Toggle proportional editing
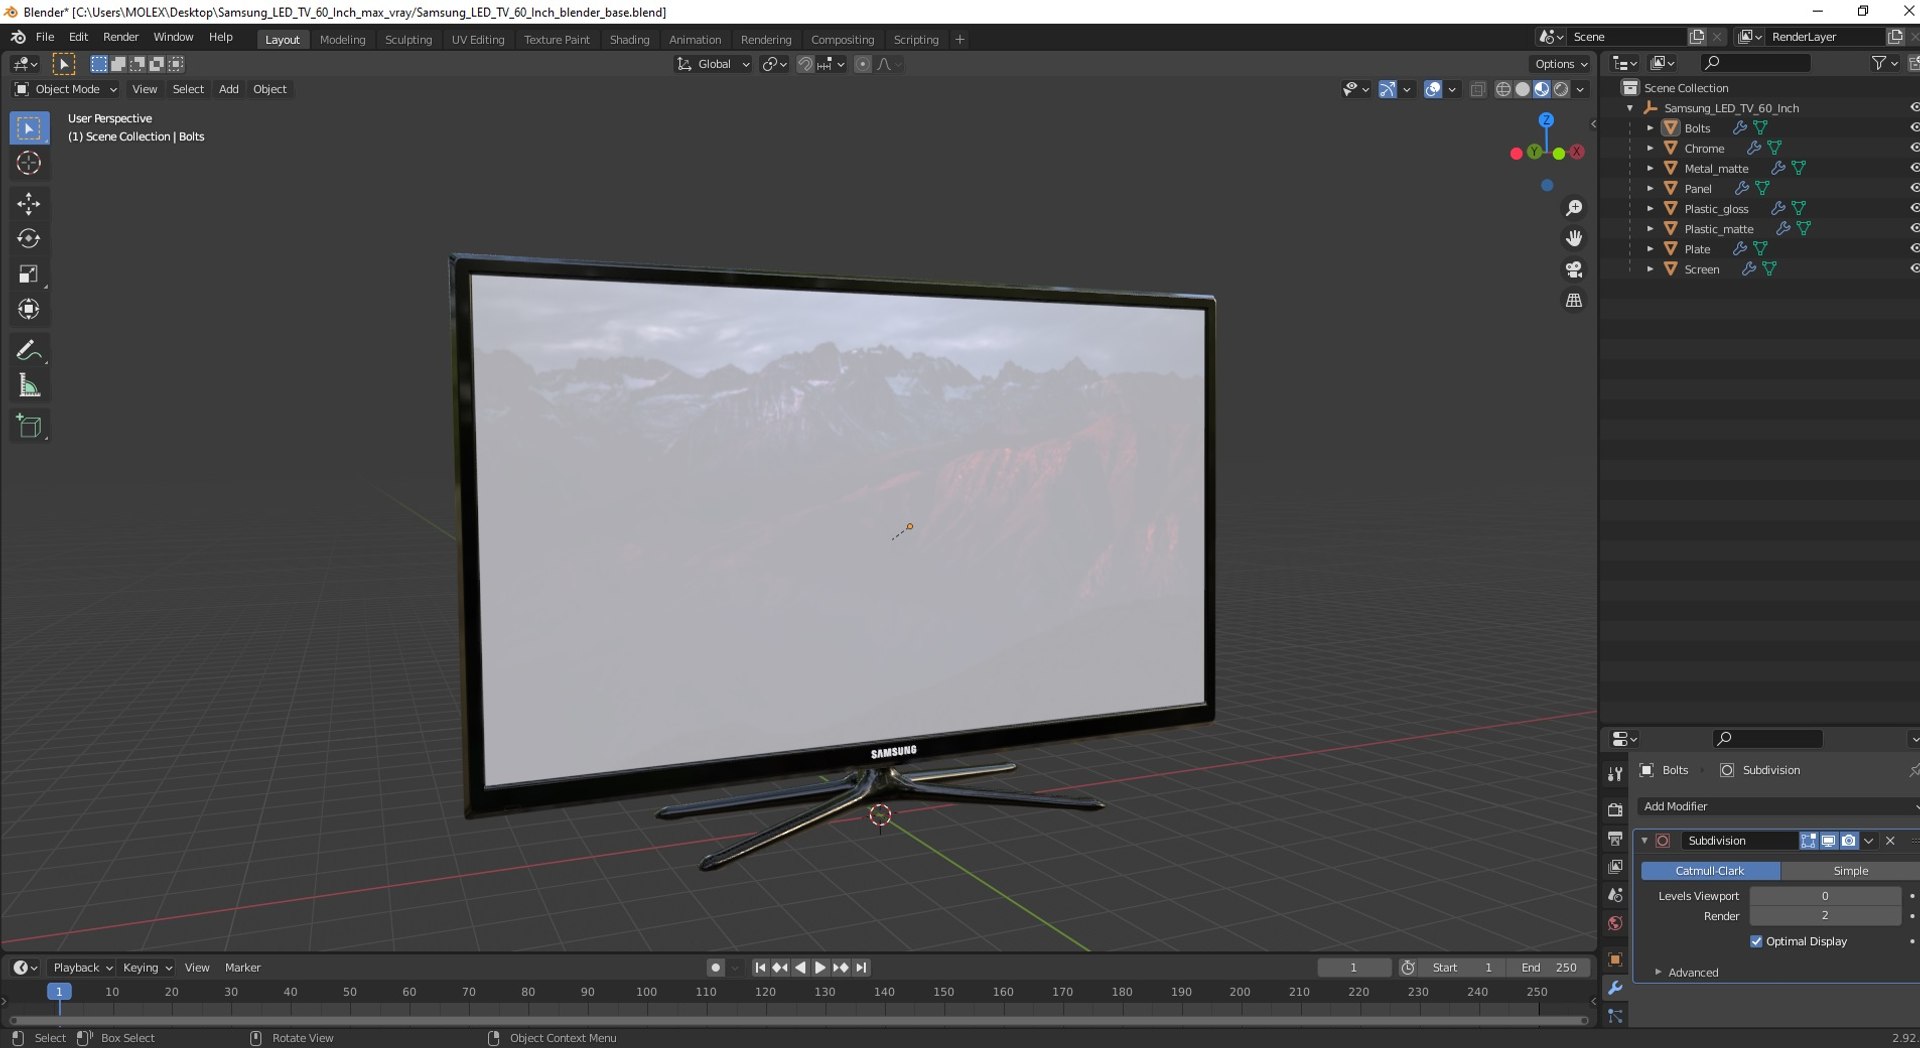 tap(862, 64)
